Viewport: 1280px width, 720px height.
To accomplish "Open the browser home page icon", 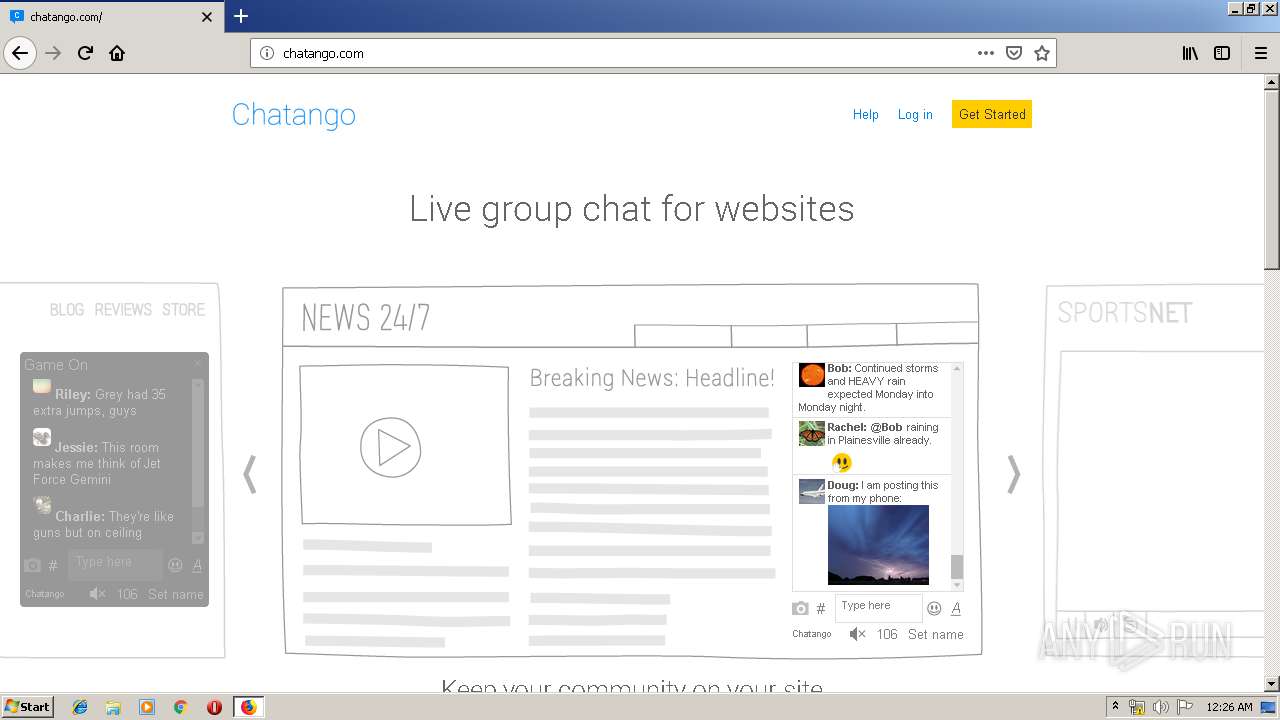I will 117,53.
